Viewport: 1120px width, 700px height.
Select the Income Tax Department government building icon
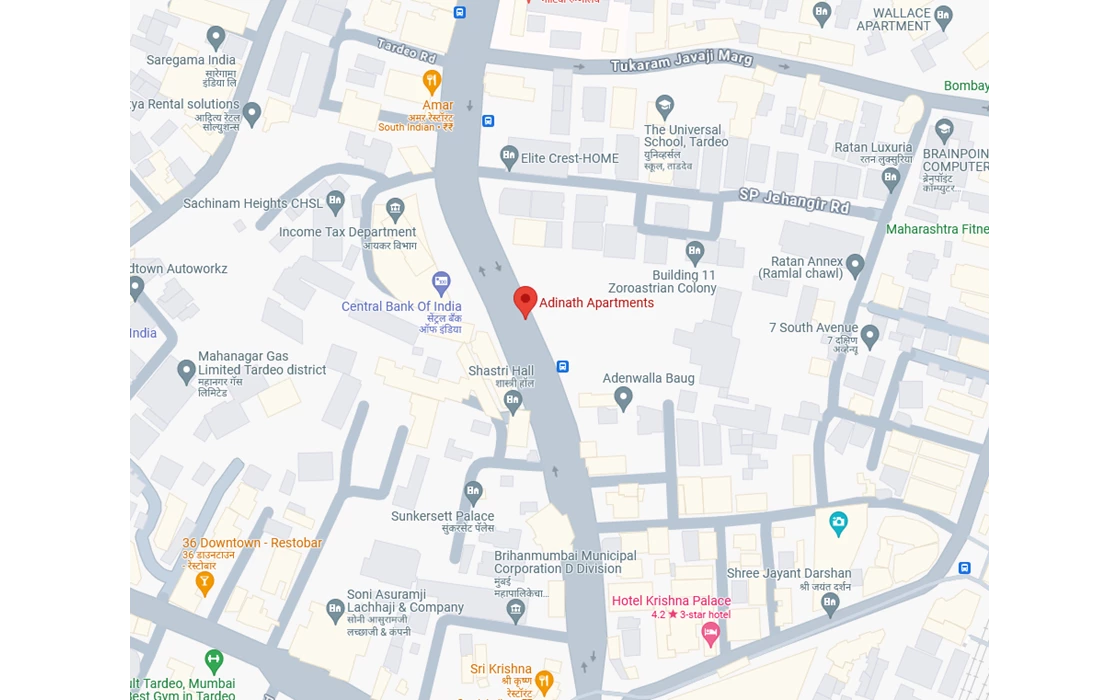pyautogui.click(x=395, y=211)
